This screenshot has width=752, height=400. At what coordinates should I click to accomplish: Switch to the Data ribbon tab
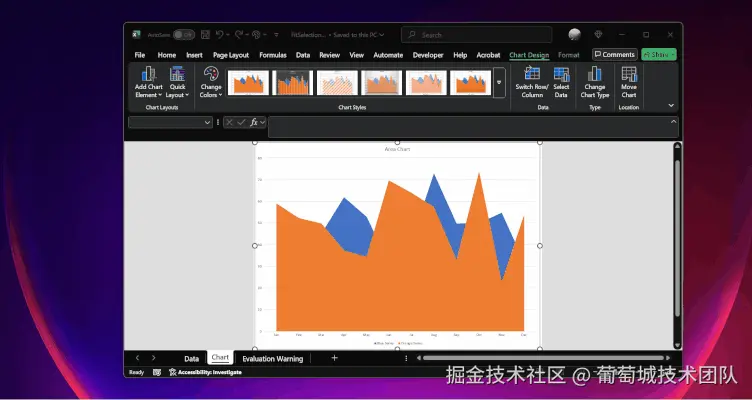click(303, 55)
